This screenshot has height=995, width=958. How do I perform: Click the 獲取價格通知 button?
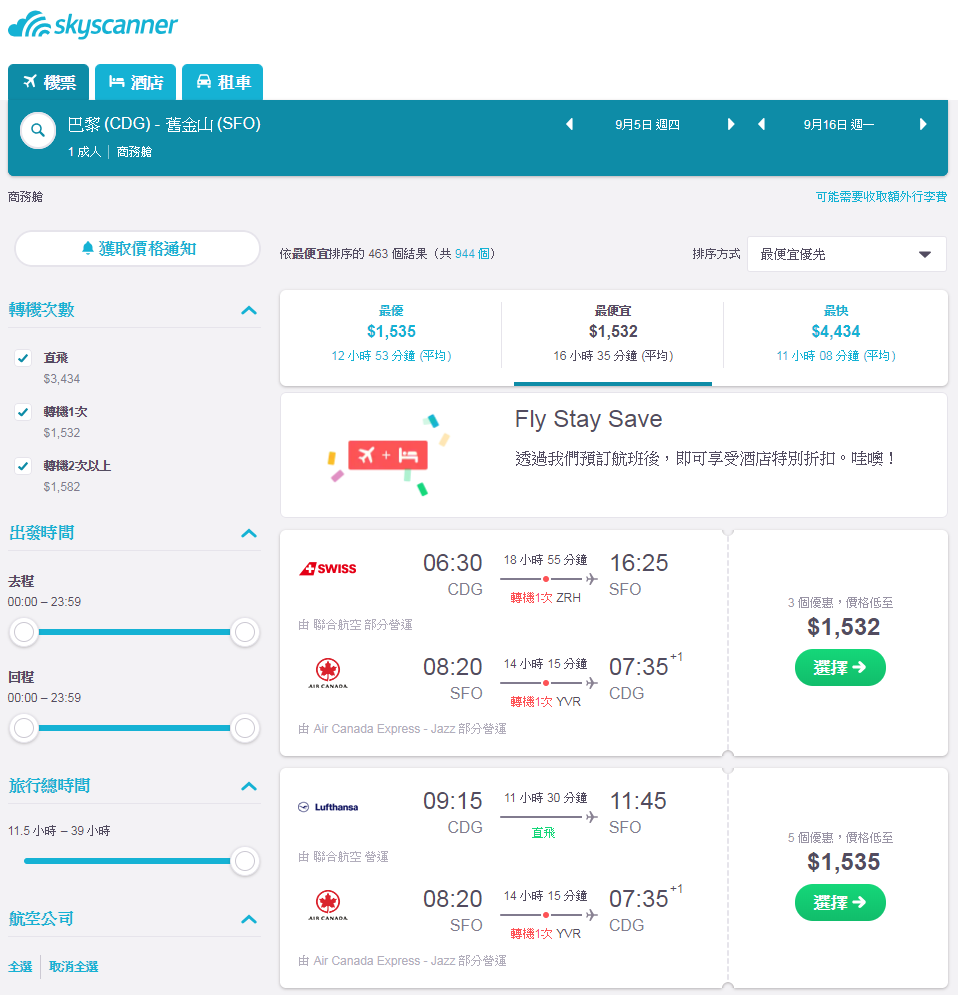(138, 248)
